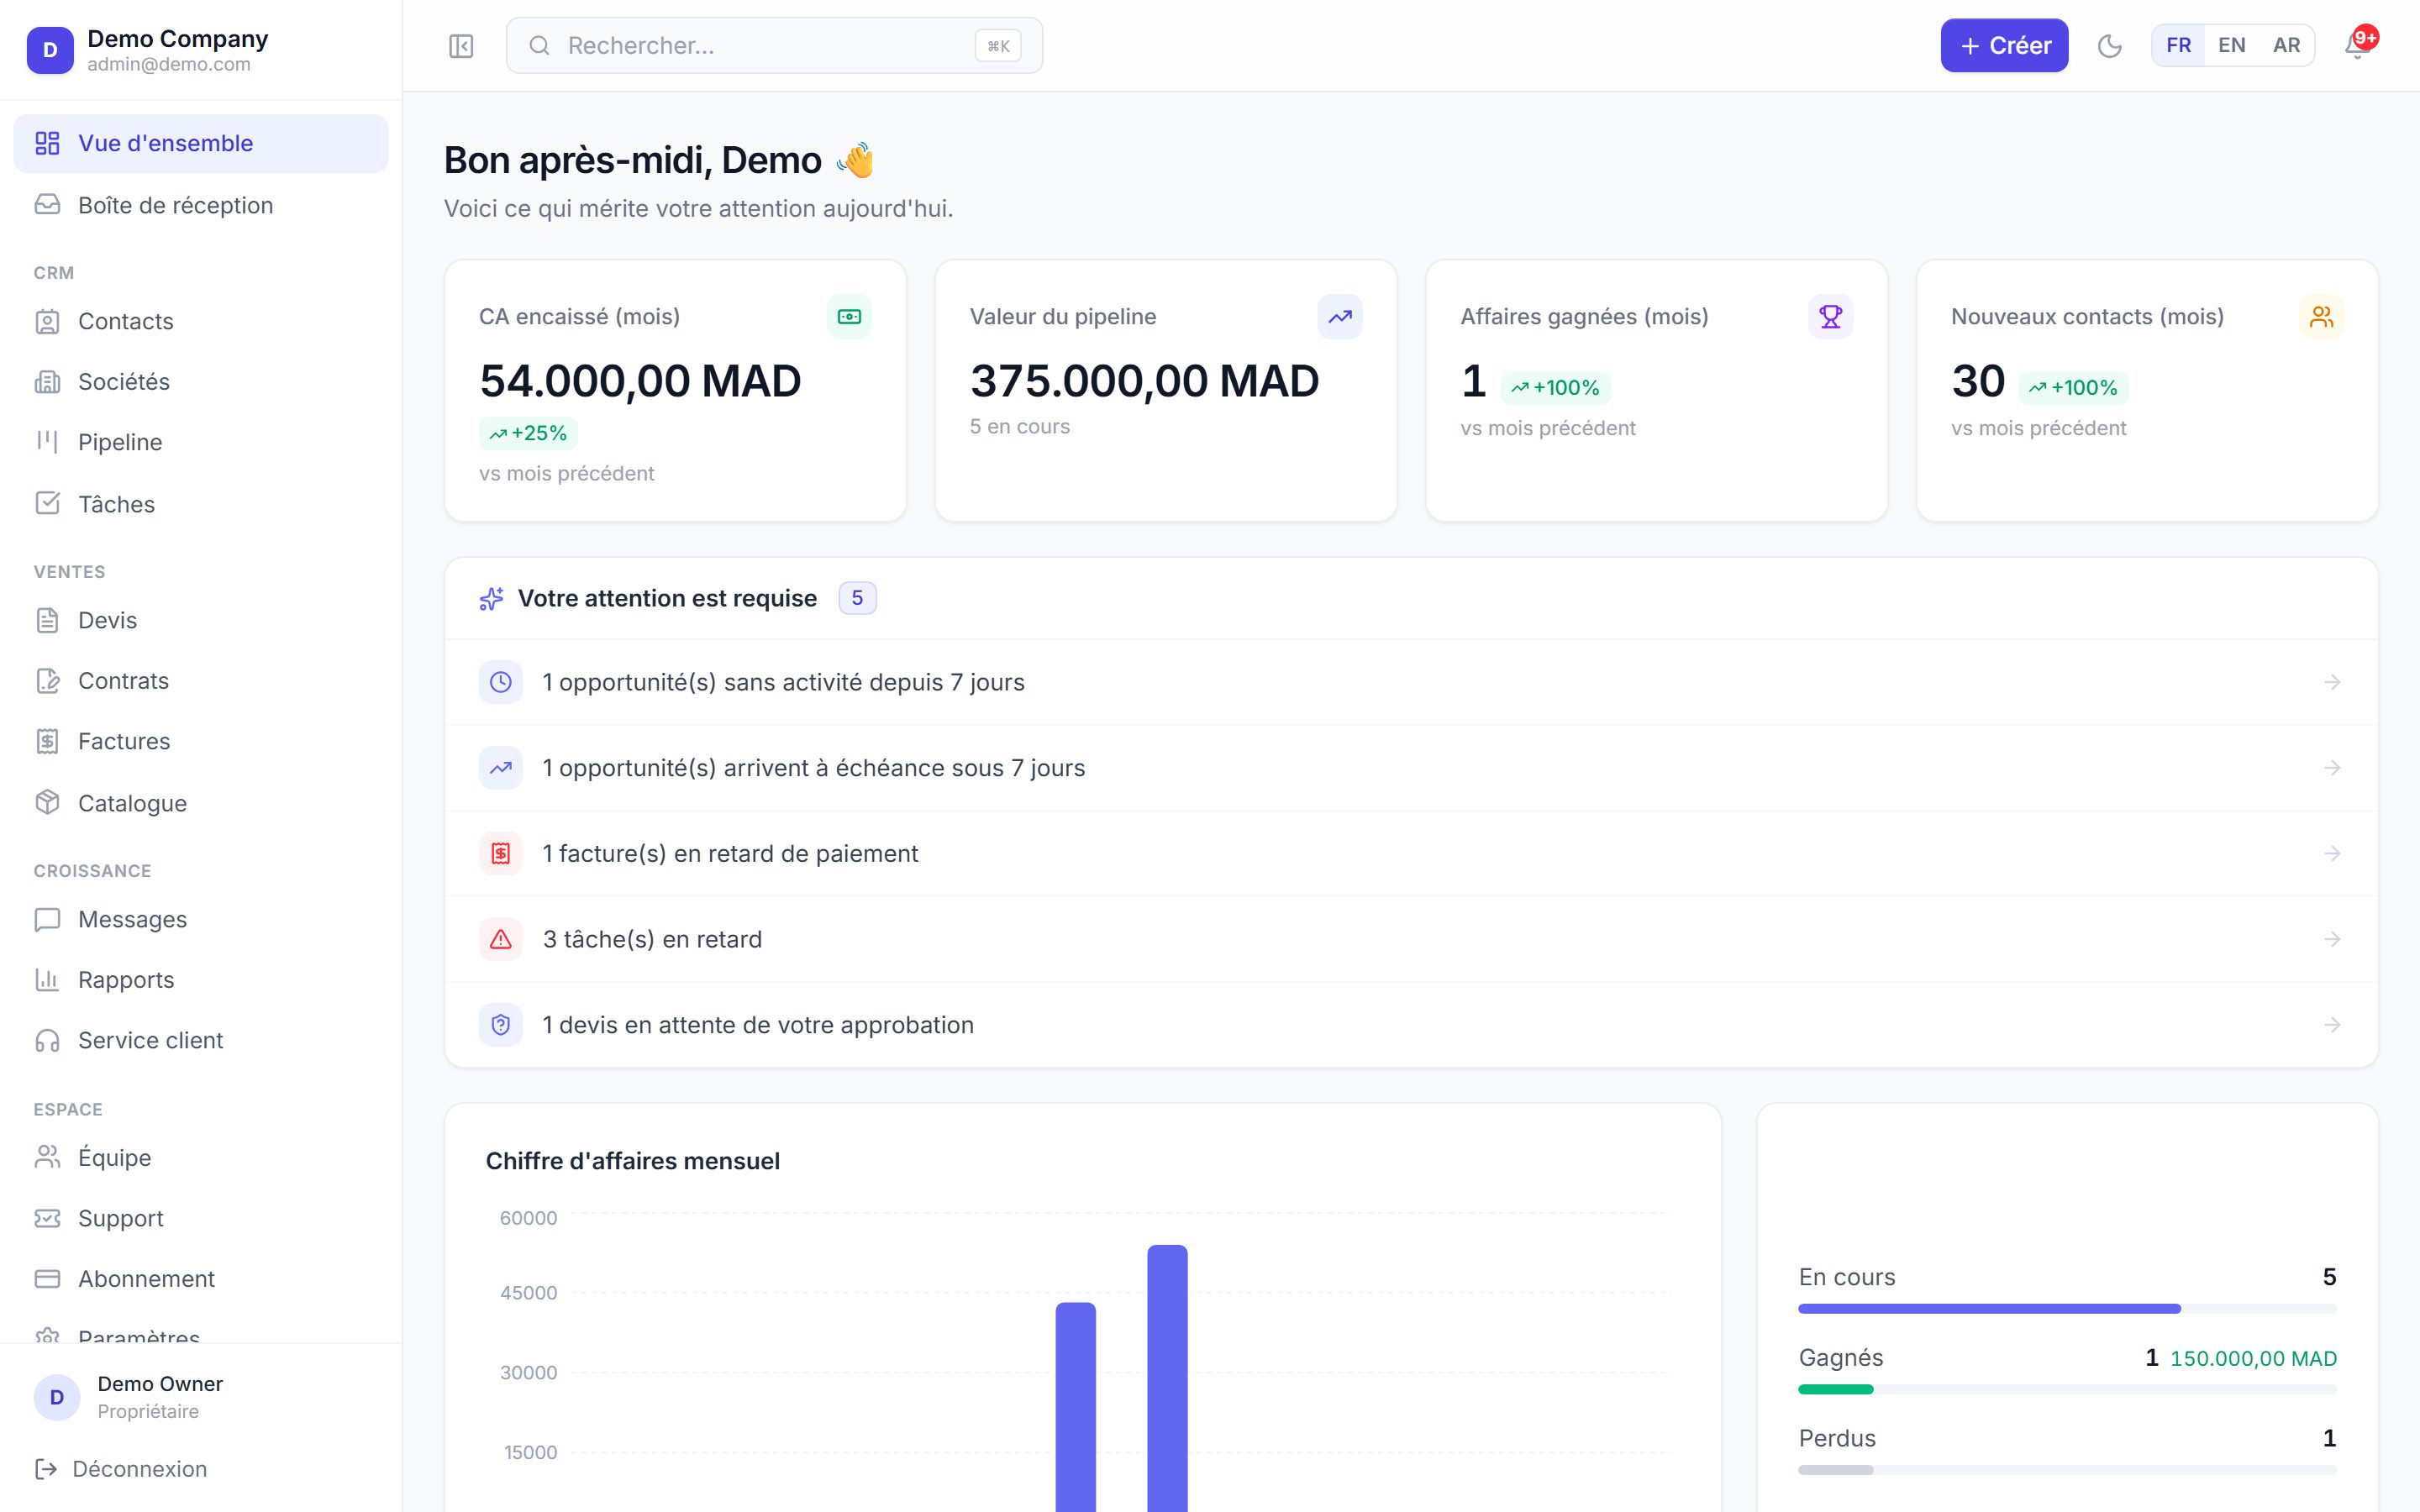Open the Pipeline section
Viewport: 2420px width, 1512px height.
201,442
